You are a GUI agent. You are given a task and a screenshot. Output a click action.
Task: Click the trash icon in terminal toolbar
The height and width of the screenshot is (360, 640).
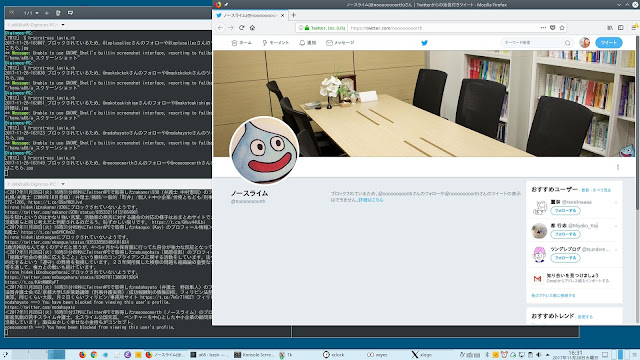pos(58,13)
